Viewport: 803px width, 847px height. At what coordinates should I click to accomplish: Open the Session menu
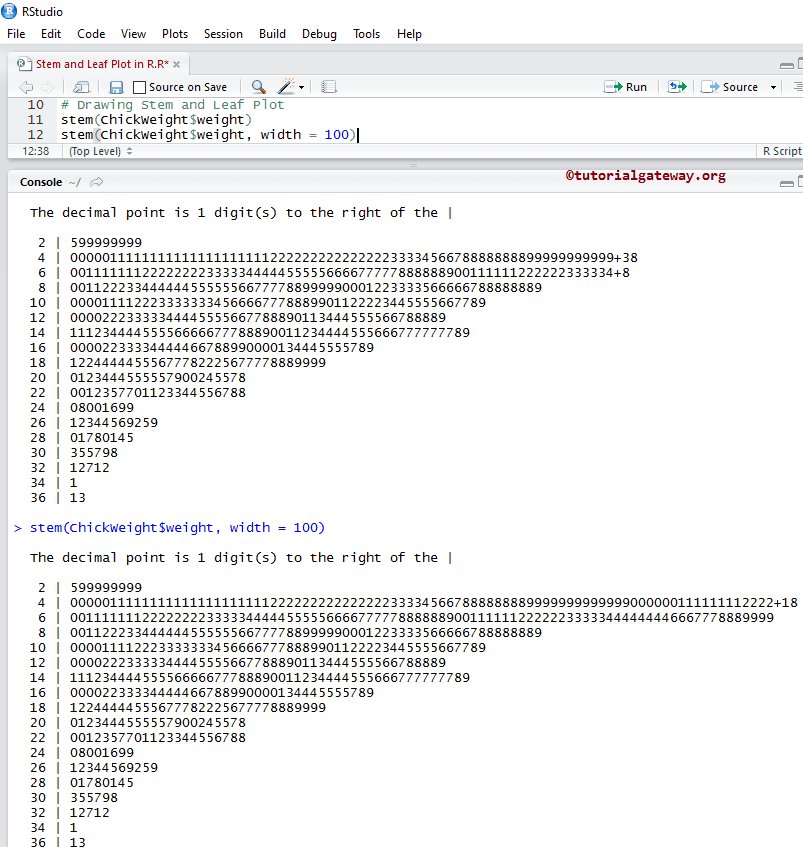[223, 34]
